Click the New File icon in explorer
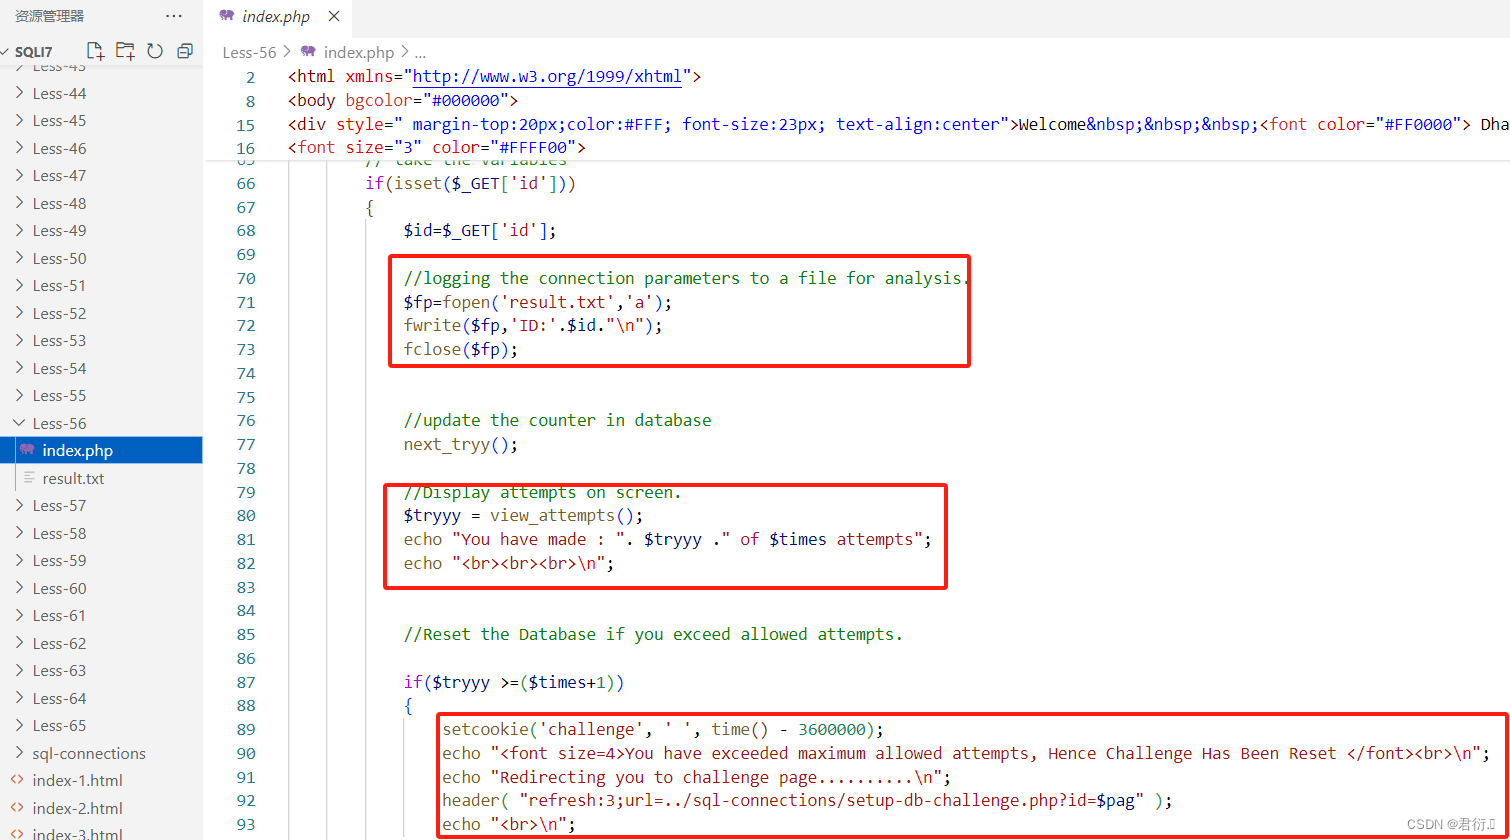 [95, 51]
